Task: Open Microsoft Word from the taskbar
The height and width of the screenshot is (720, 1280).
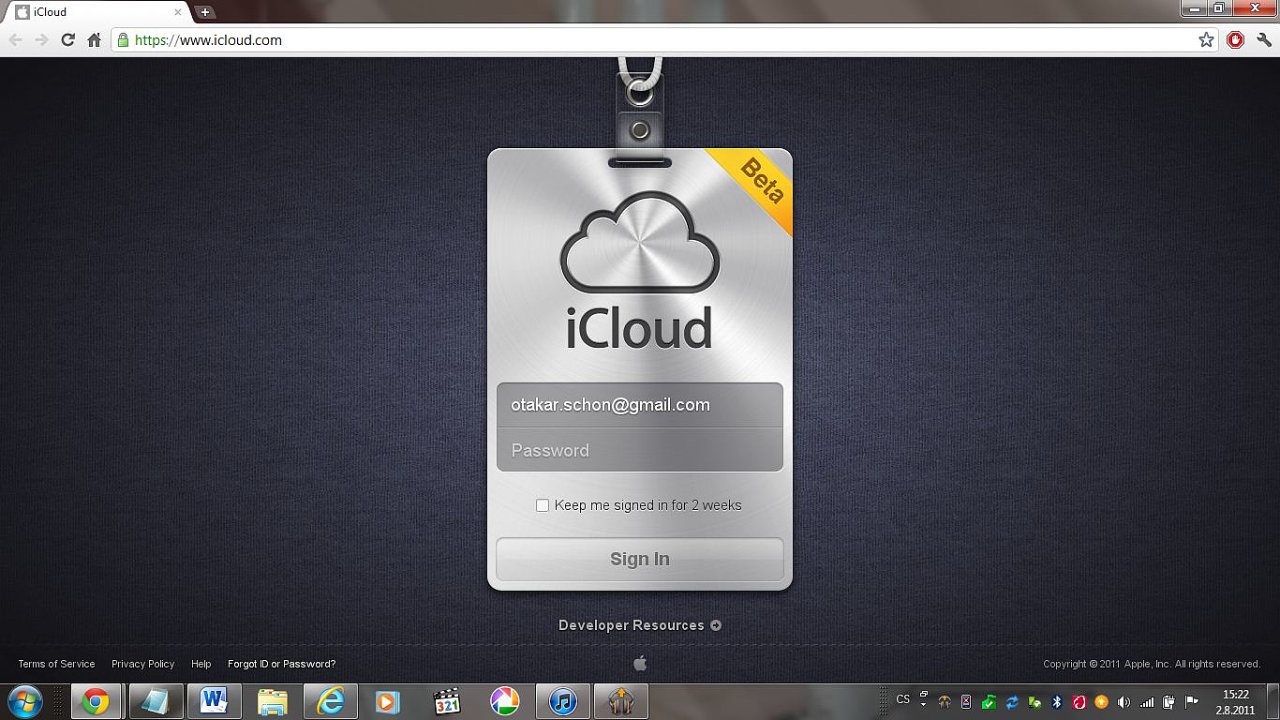Action: (x=213, y=702)
